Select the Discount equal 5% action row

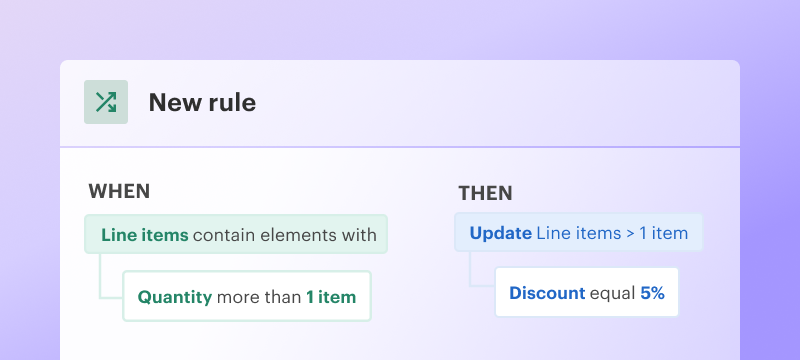[587, 292]
